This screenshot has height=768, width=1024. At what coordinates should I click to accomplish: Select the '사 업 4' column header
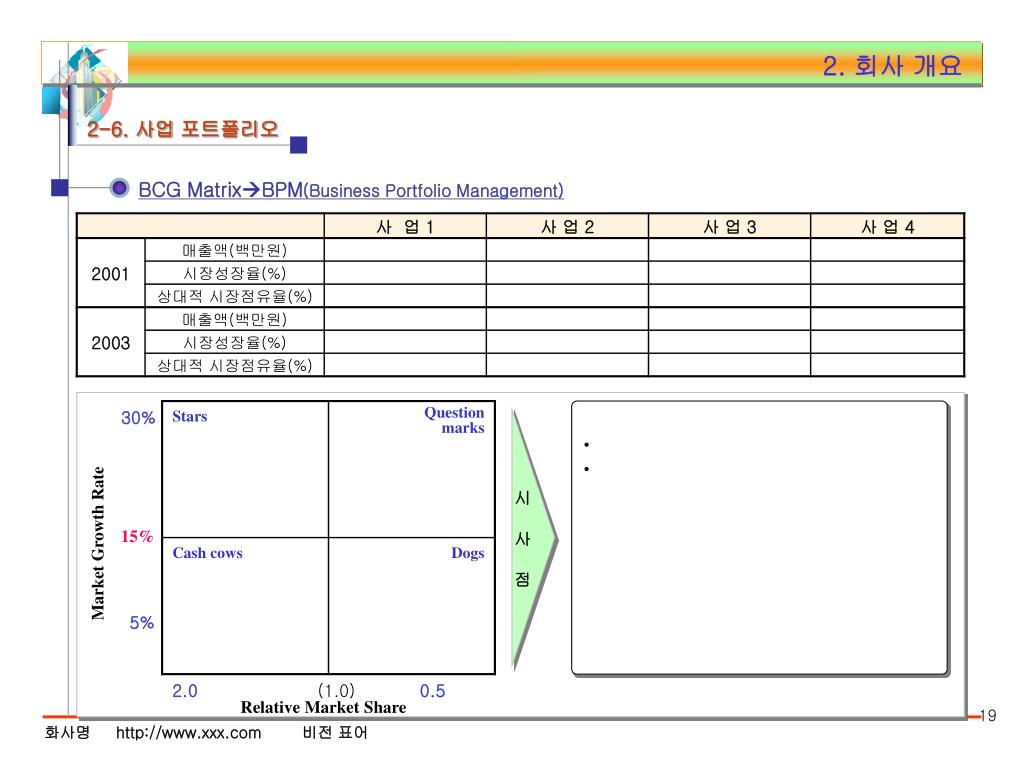tap(888, 227)
